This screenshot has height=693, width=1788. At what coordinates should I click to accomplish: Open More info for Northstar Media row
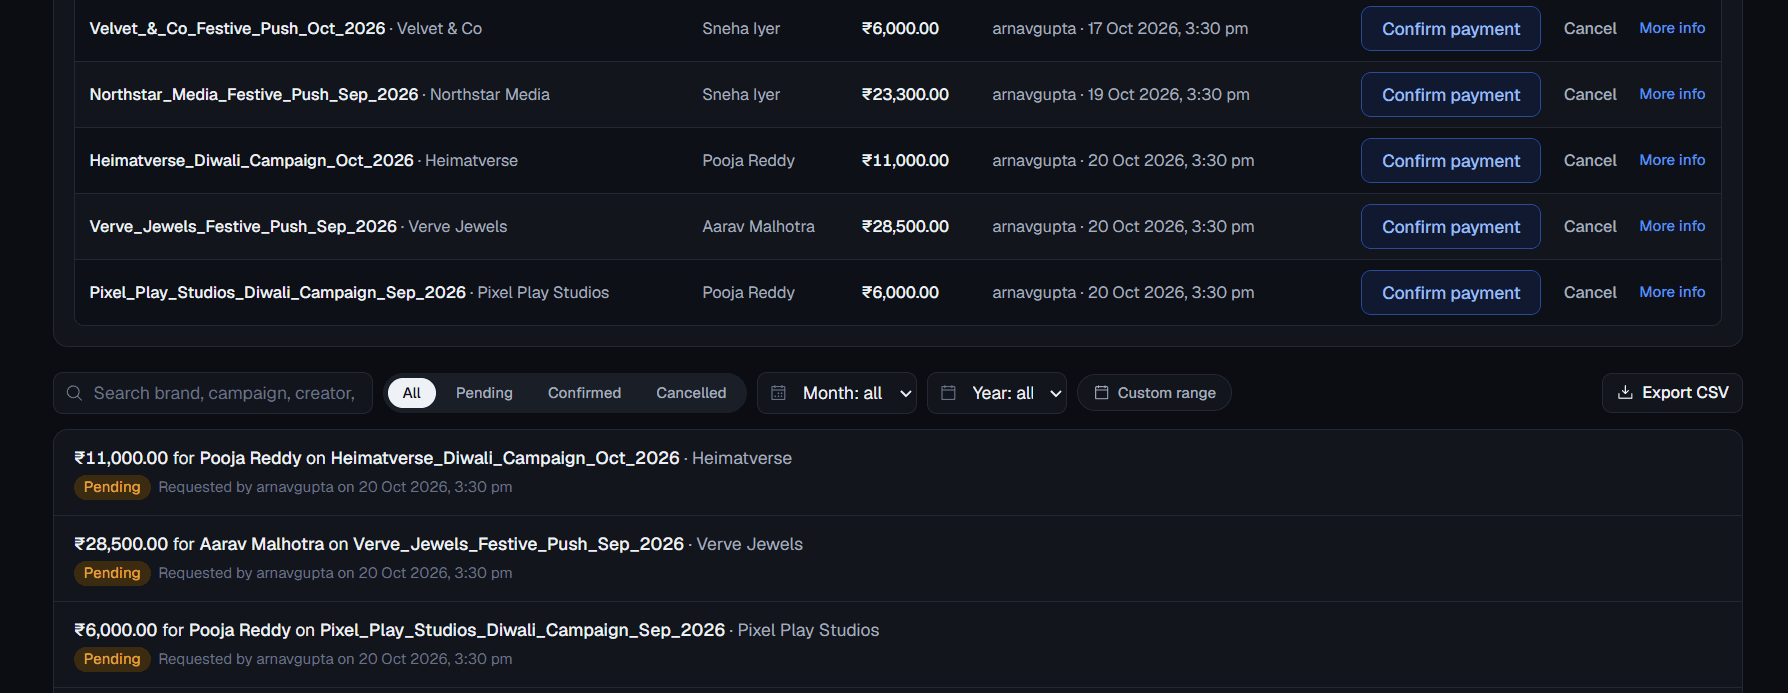(1672, 94)
